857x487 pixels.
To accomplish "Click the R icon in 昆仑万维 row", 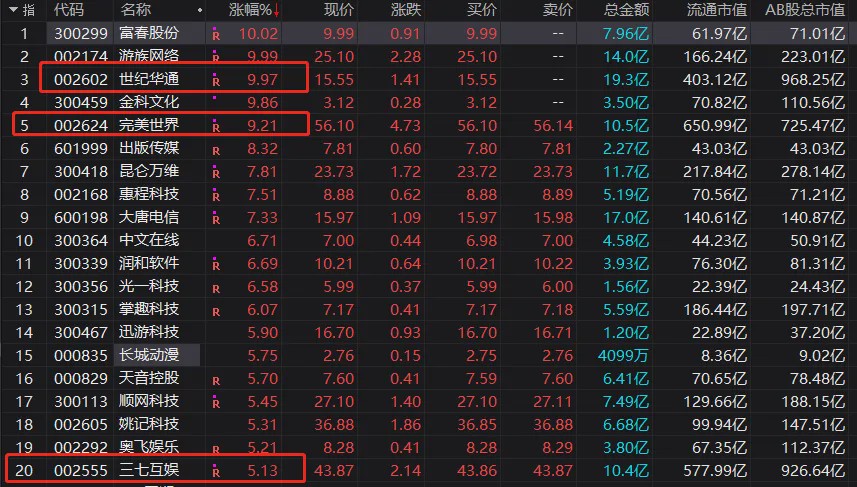I will [216, 172].
